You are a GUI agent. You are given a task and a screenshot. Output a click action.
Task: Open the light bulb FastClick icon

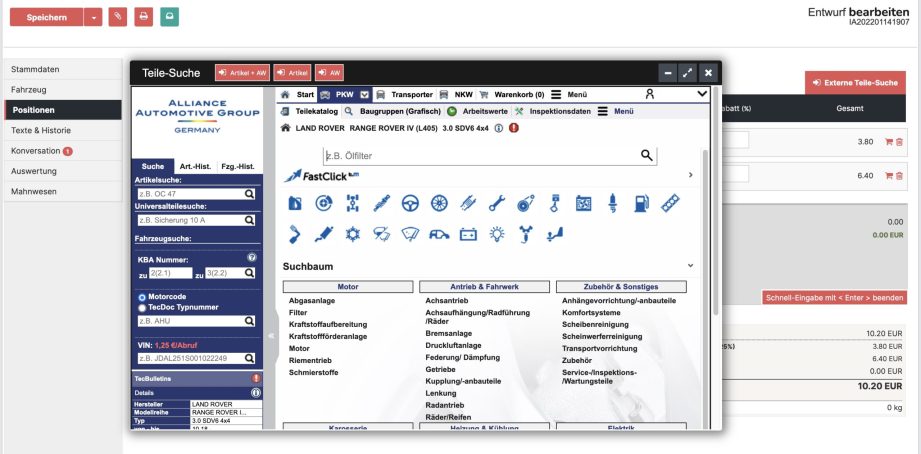pos(497,234)
